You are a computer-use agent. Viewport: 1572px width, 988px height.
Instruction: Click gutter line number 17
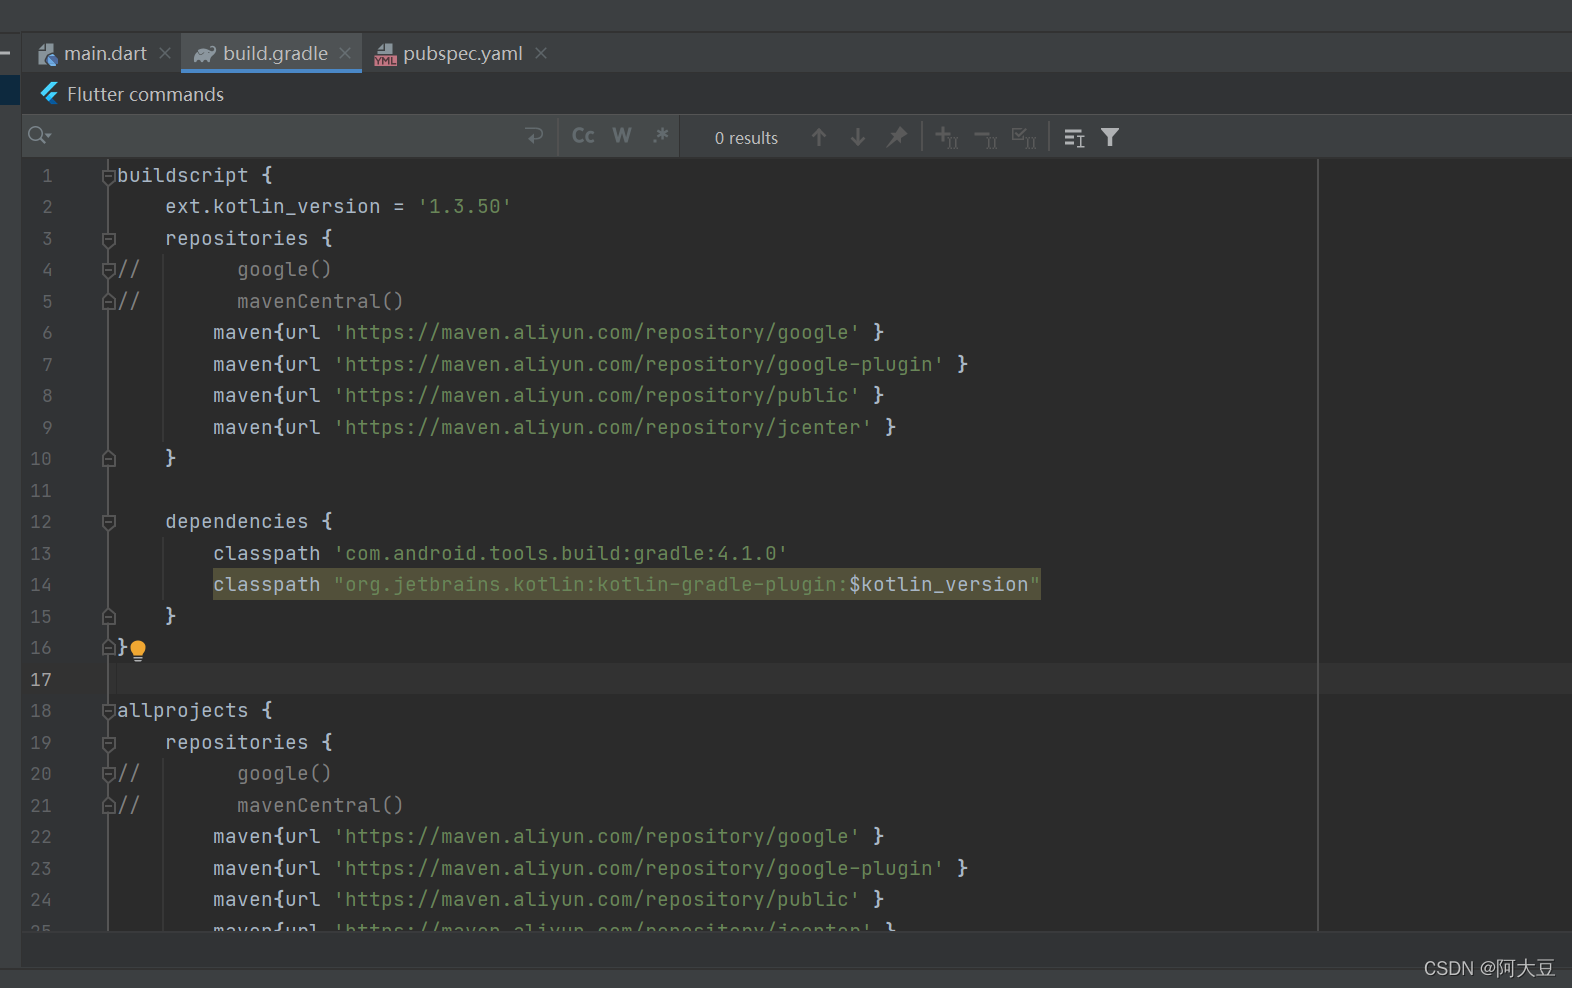point(41,680)
